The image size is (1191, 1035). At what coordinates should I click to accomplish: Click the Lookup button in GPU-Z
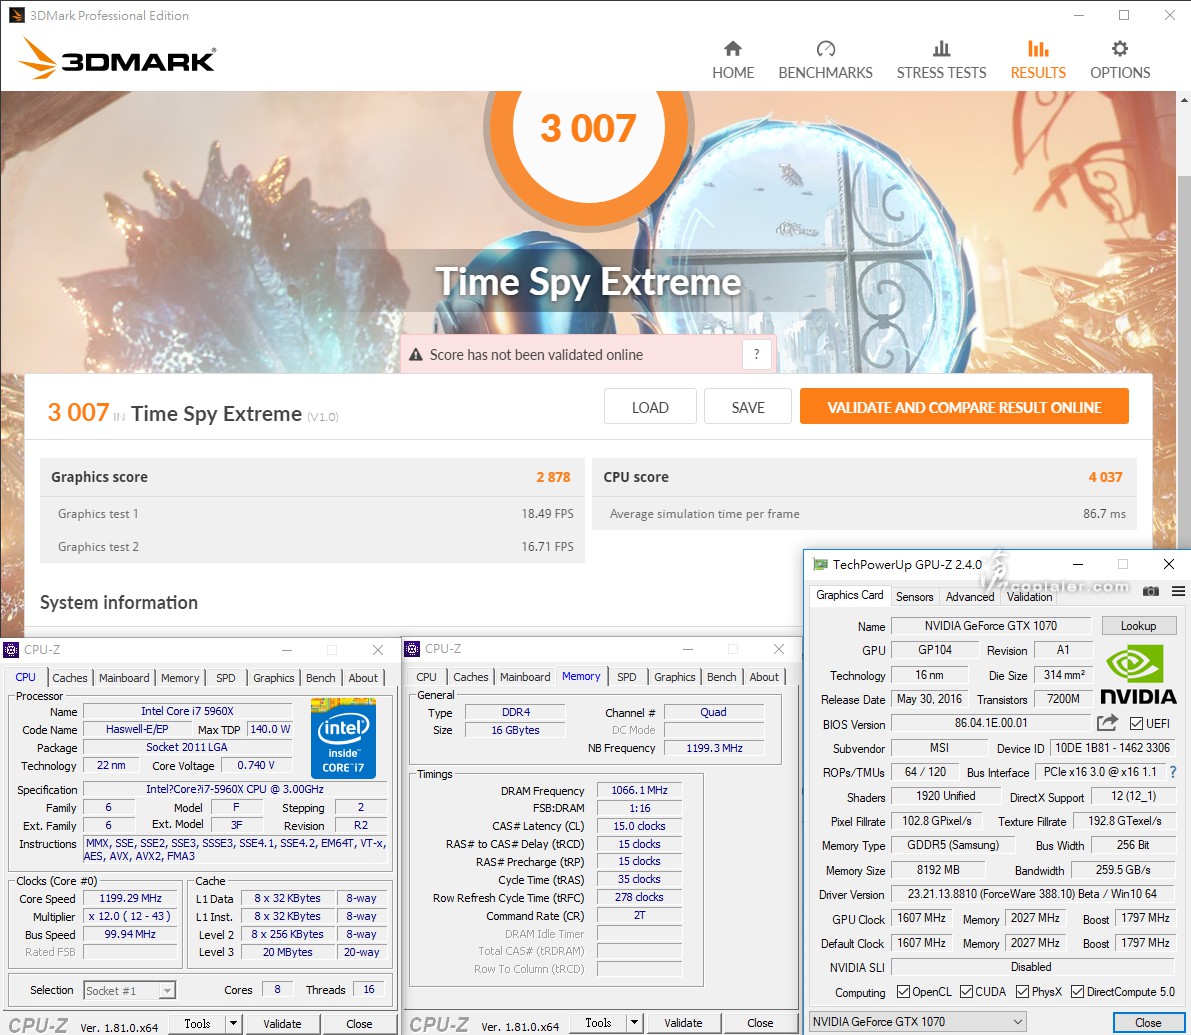(x=1139, y=625)
